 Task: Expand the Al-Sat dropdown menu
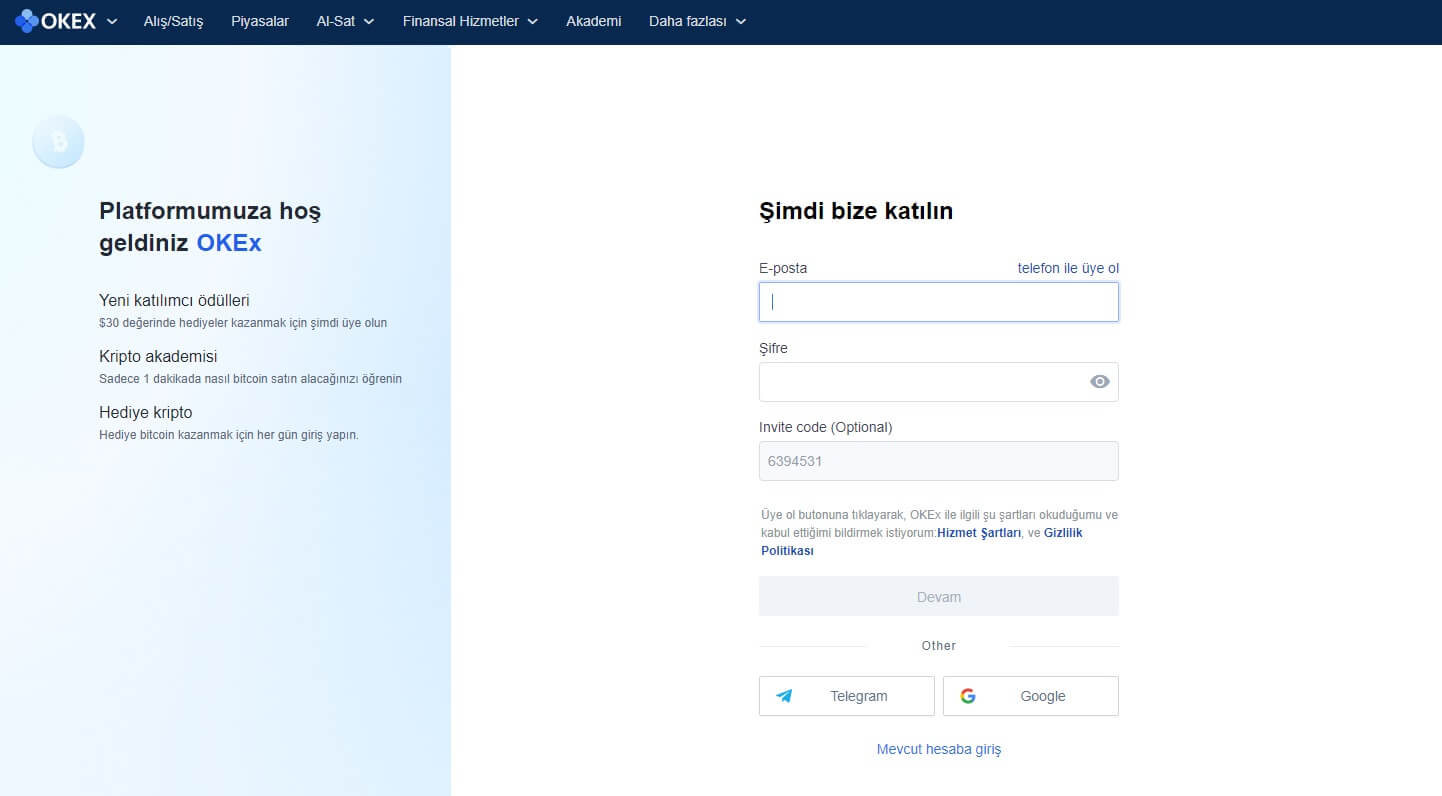345,21
